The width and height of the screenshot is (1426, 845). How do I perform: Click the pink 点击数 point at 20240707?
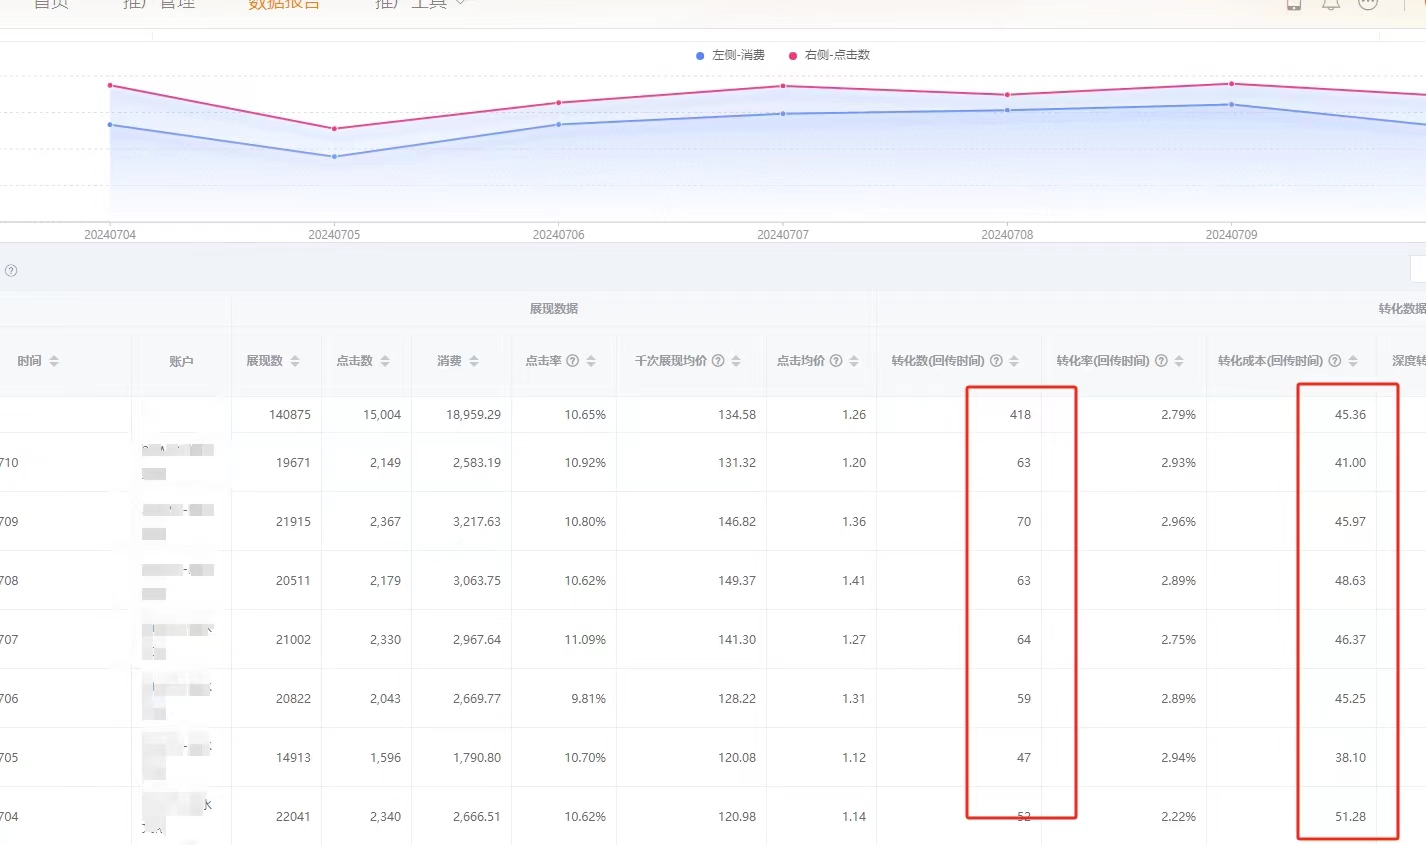click(783, 86)
